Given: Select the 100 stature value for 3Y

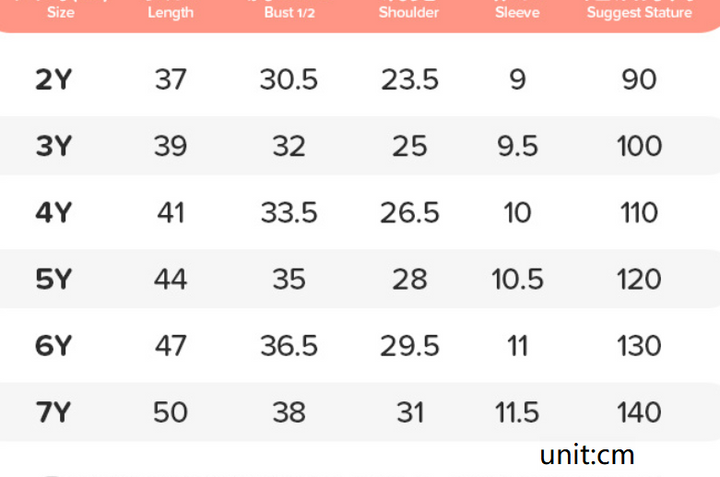Looking at the screenshot, I should (x=639, y=146).
